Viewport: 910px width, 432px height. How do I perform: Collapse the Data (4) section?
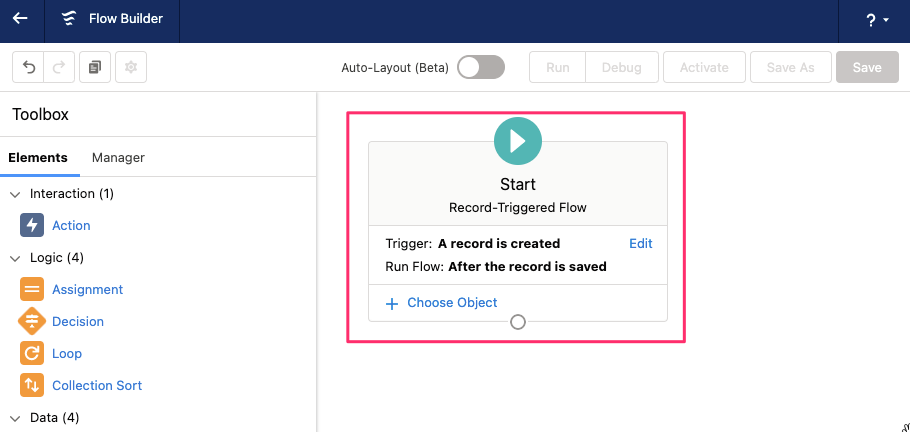click(15, 417)
